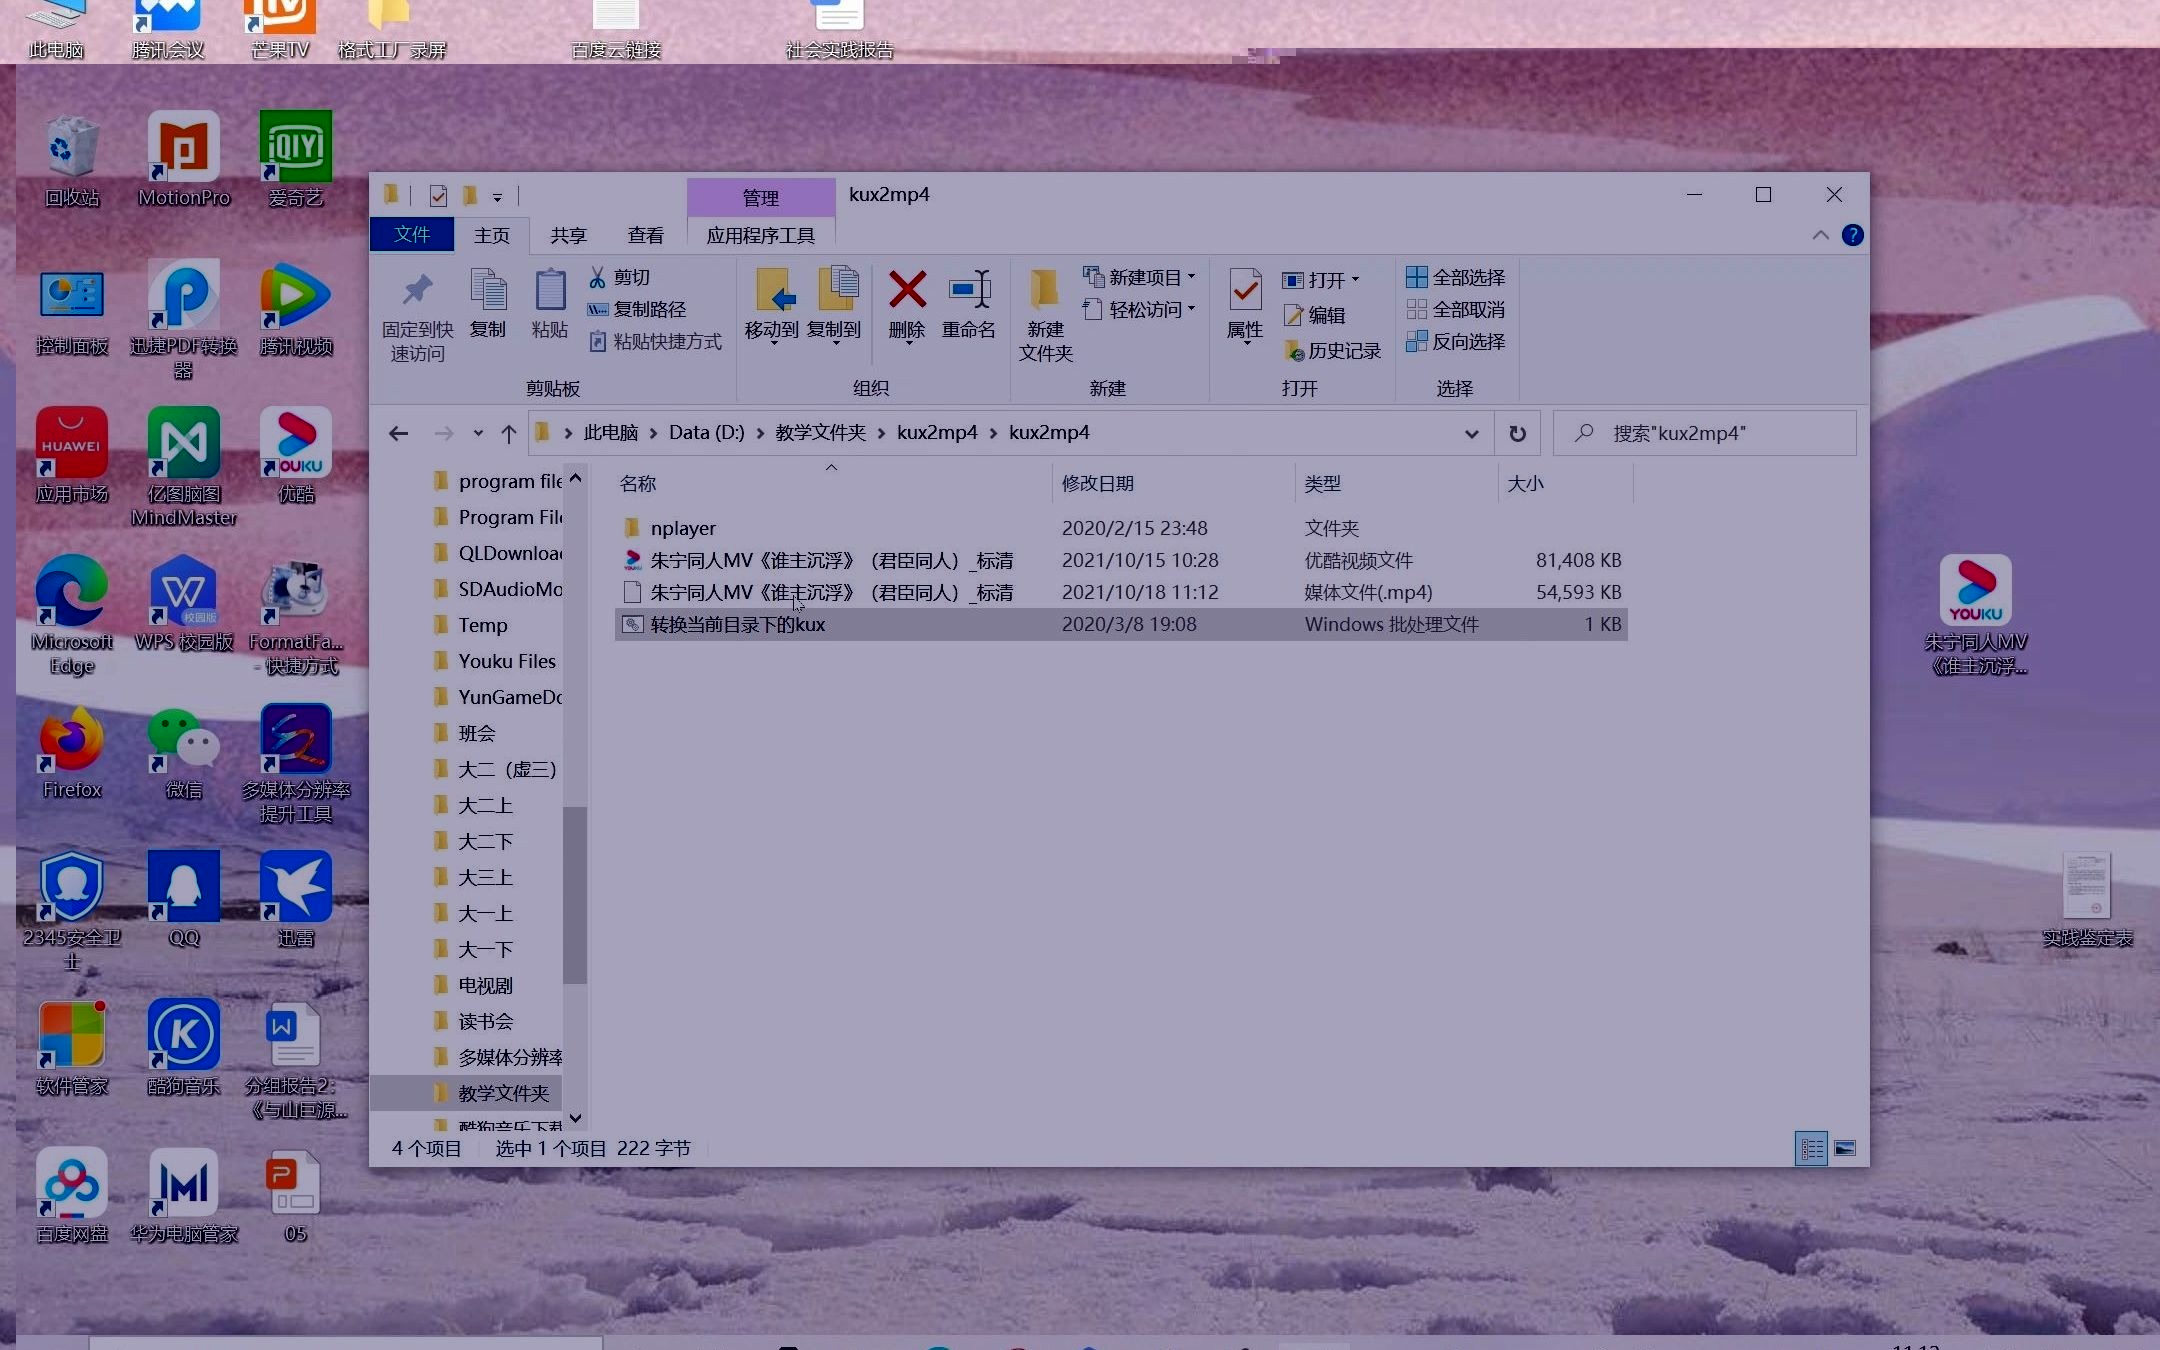Click chevron after 此电脑 in breadcrumb
The height and width of the screenshot is (1350, 2160).
[x=653, y=433]
